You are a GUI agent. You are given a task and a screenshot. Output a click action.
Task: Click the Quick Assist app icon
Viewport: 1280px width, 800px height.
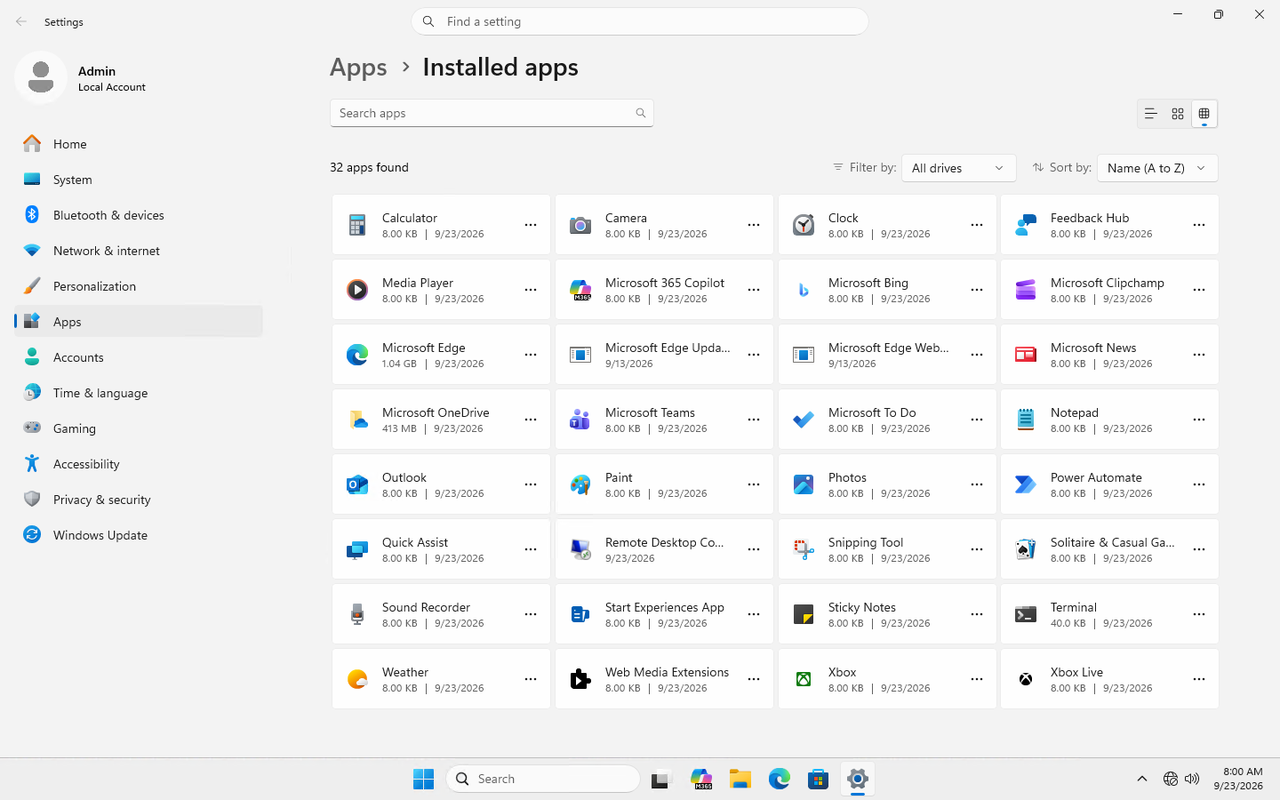coord(357,550)
